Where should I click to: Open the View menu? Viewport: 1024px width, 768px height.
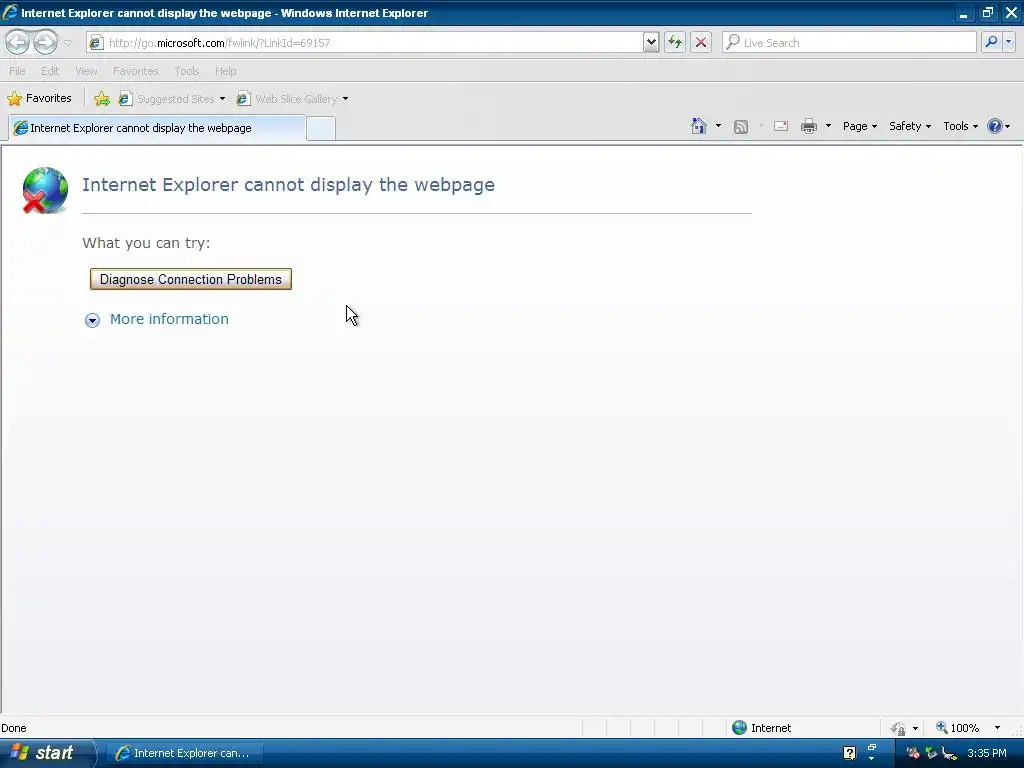pyautogui.click(x=86, y=71)
